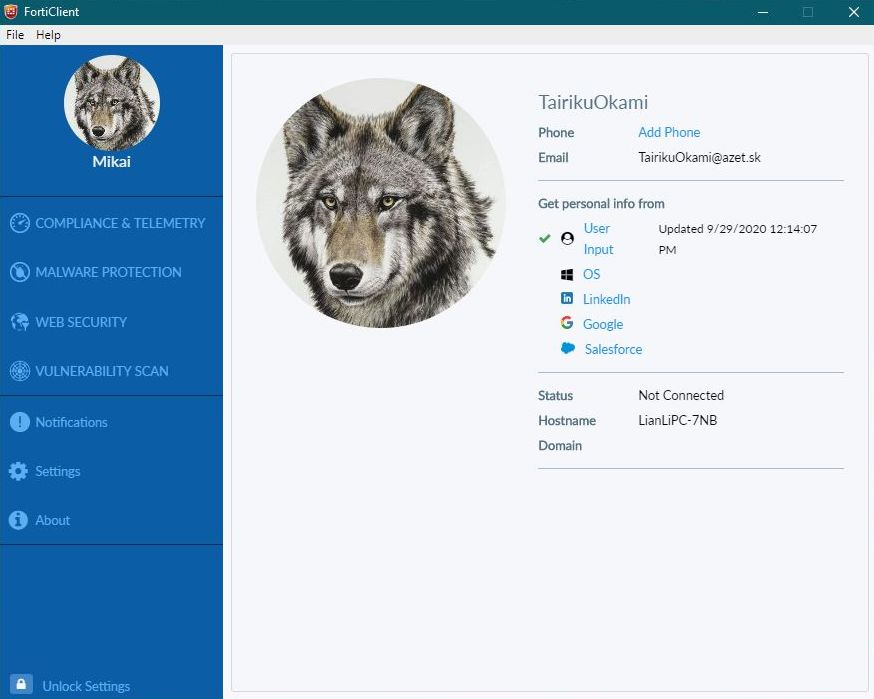Image resolution: width=874 pixels, height=699 pixels.
Task: Click the Compliance & Telemetry gauge icon
Action: coord(20,223)
